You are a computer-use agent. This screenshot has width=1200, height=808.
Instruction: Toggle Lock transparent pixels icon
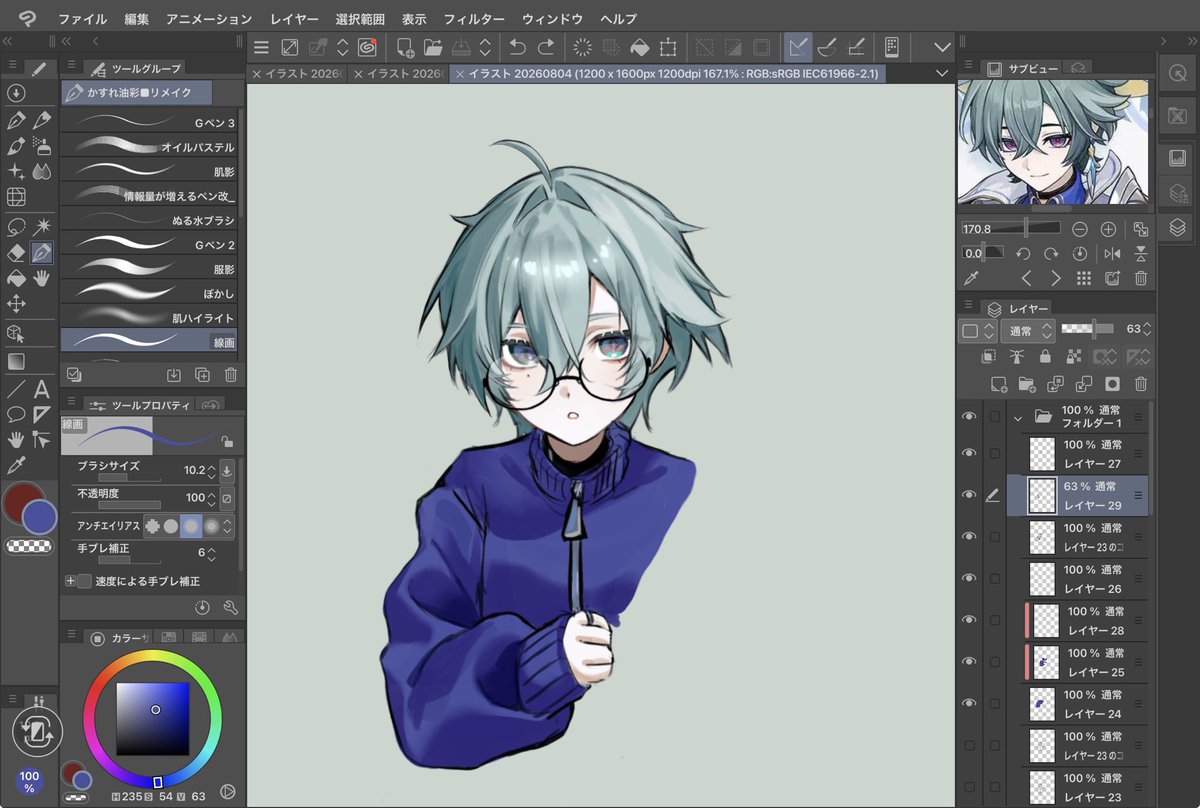tap(1073, 356)
